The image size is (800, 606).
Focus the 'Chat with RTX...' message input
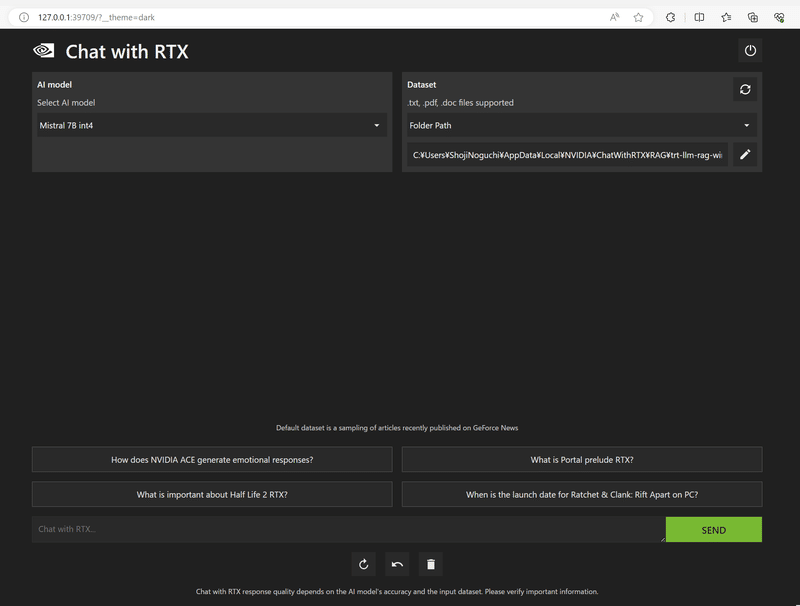click(x=348, y=529)
